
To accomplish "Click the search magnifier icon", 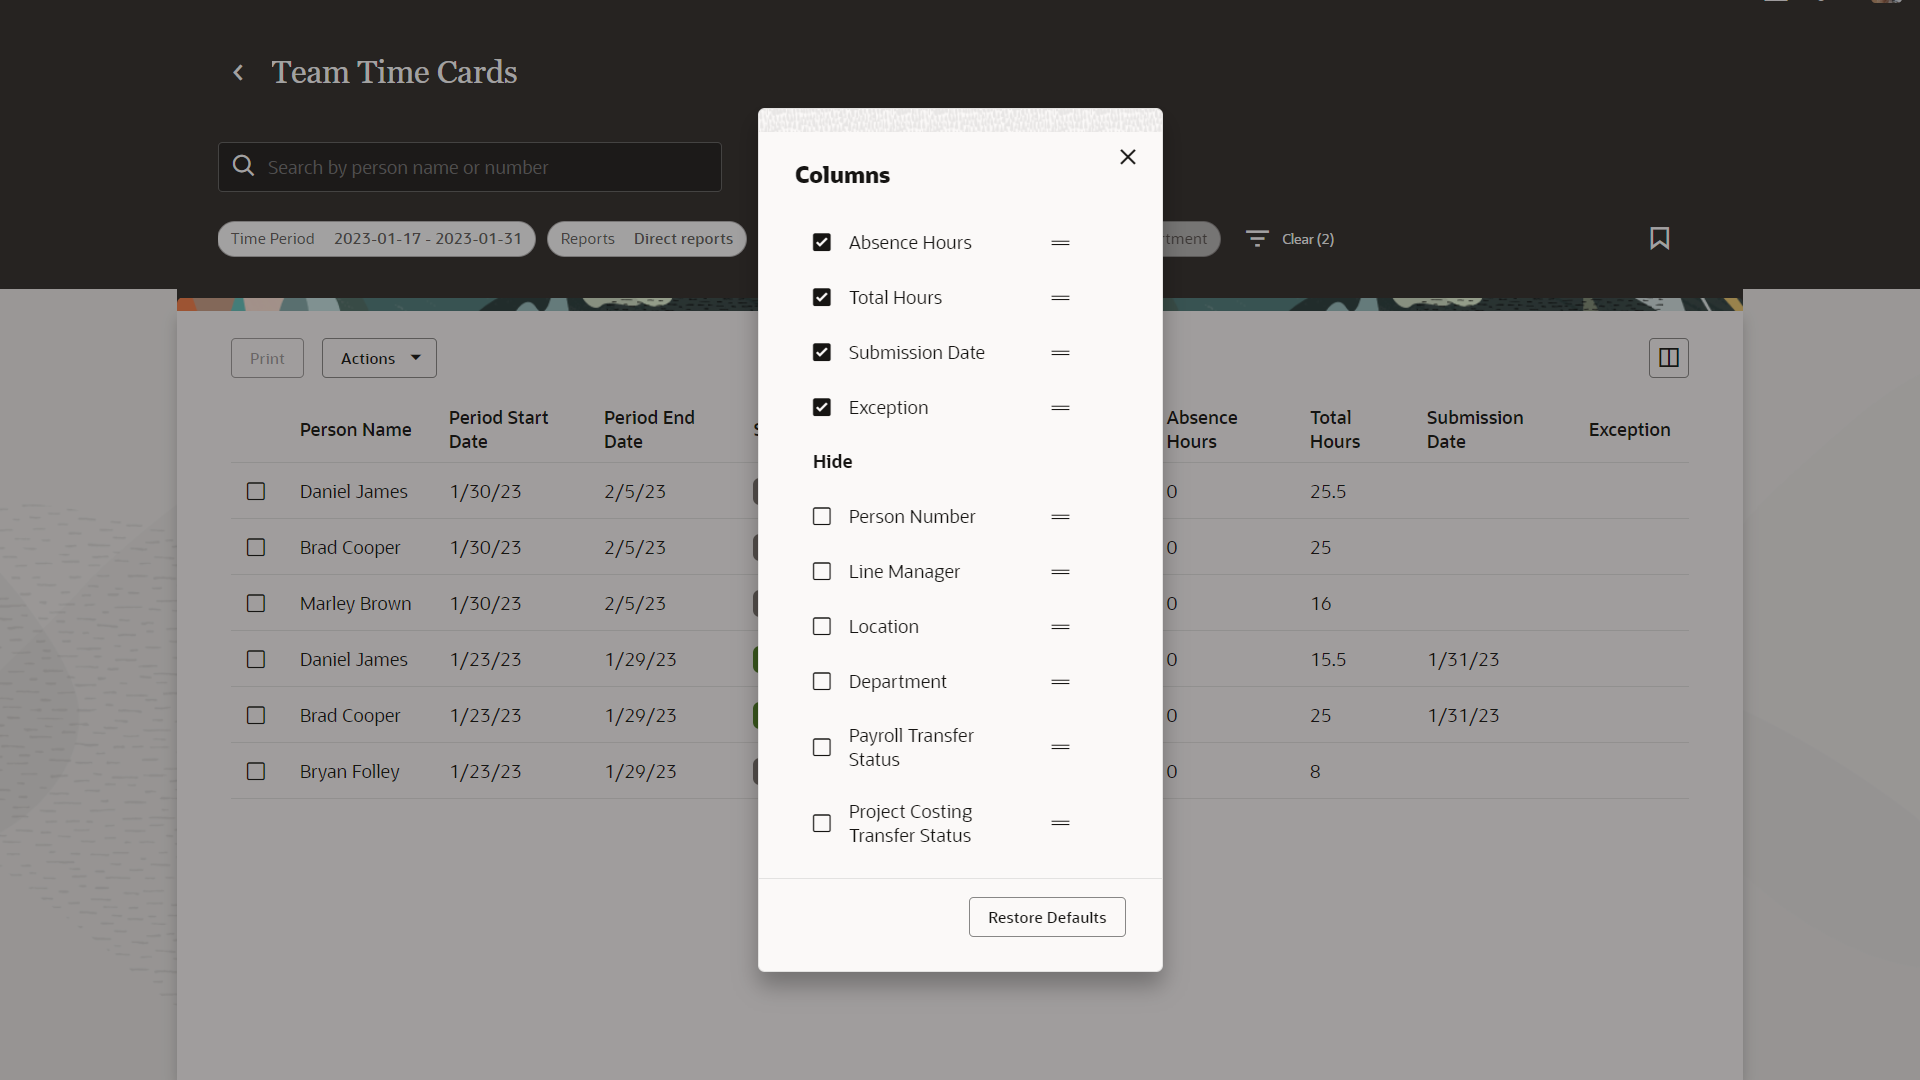I will pos(243,166).
